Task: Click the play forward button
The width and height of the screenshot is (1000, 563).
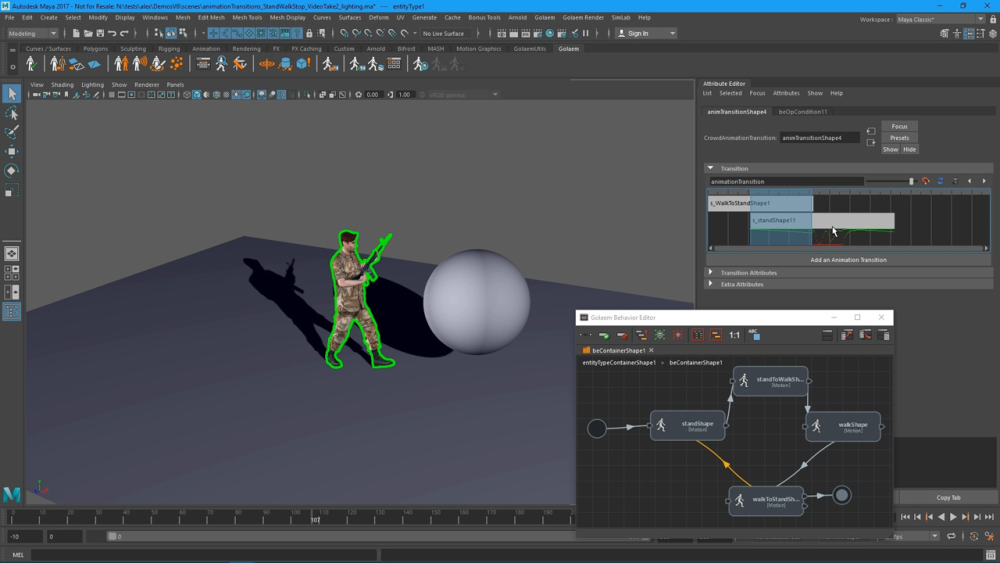Action: click(x=953, y=517)
